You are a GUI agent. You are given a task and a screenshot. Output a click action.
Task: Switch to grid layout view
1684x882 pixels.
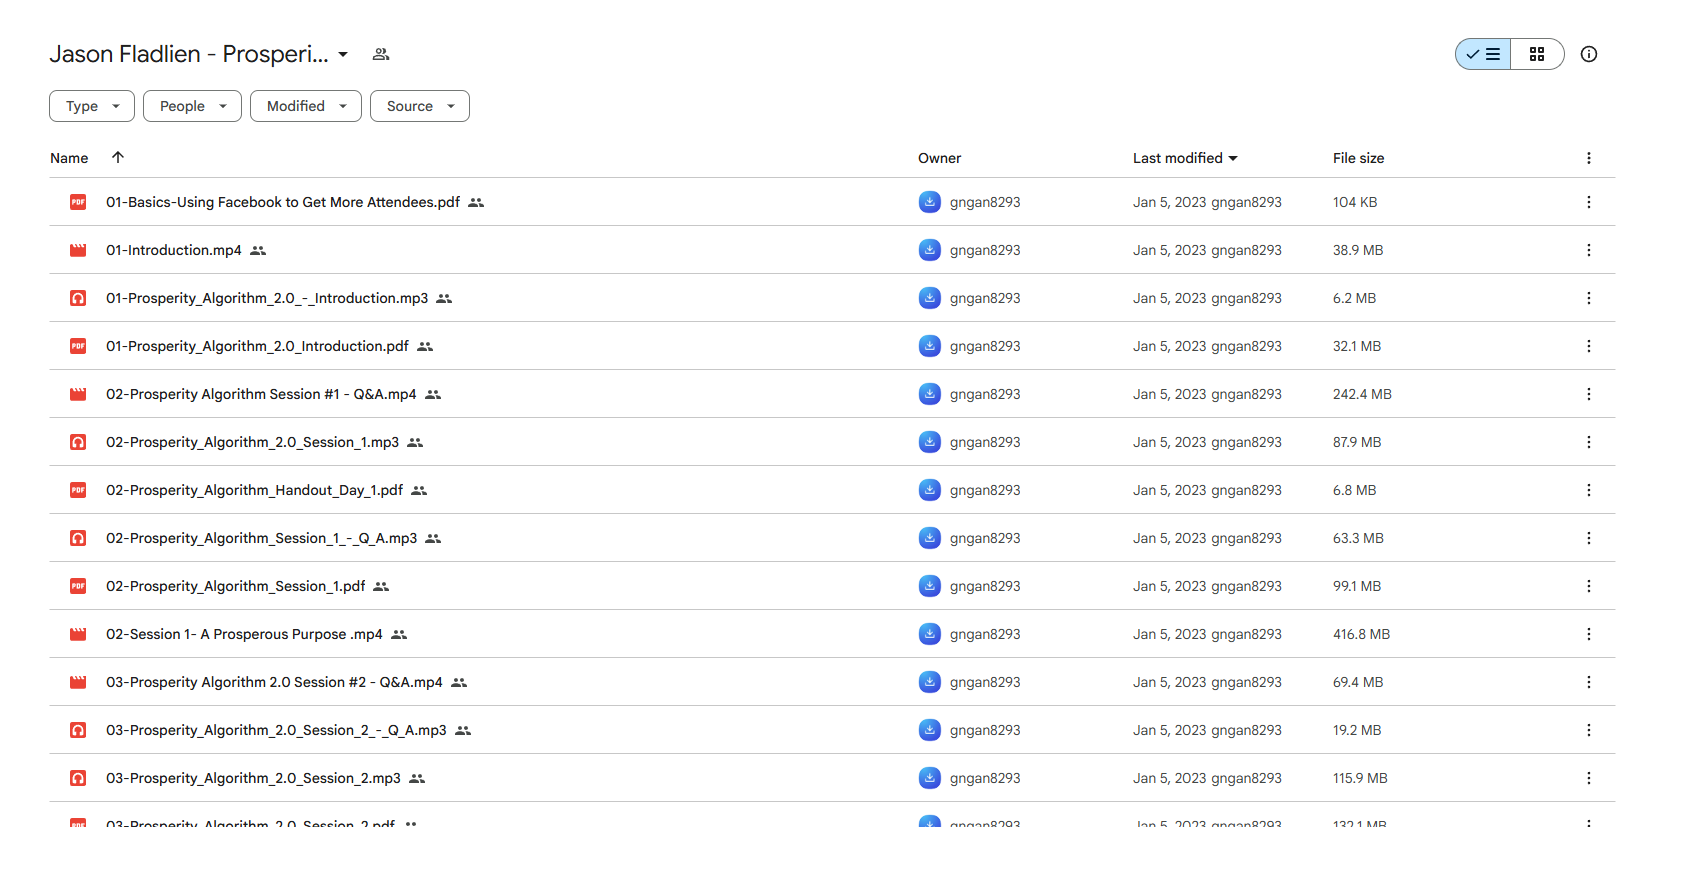(1537, 54)
